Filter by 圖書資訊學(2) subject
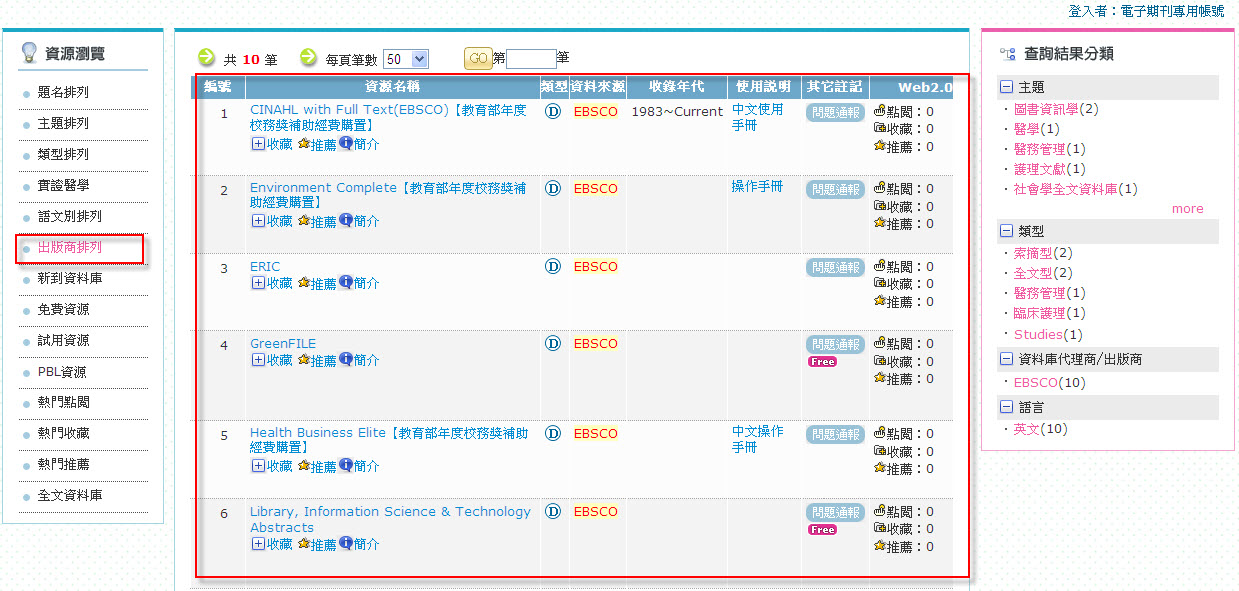Screen dimensions: 1239x591 pos(1056,109)
